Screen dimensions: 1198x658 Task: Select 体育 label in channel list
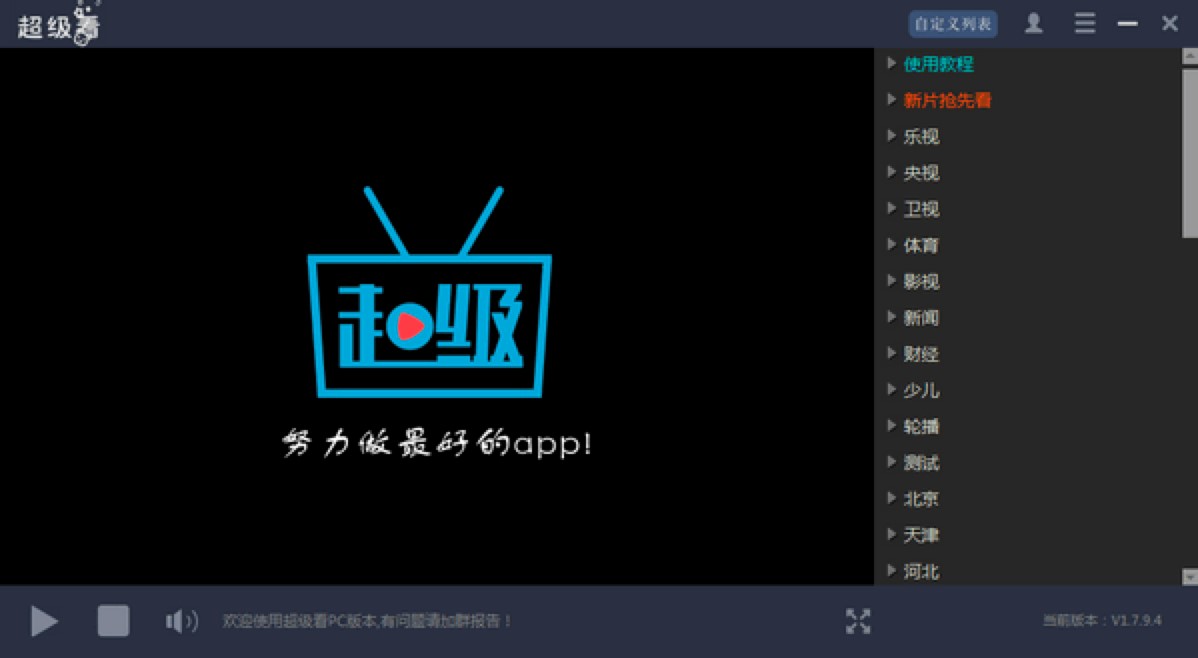coord(921,245)
